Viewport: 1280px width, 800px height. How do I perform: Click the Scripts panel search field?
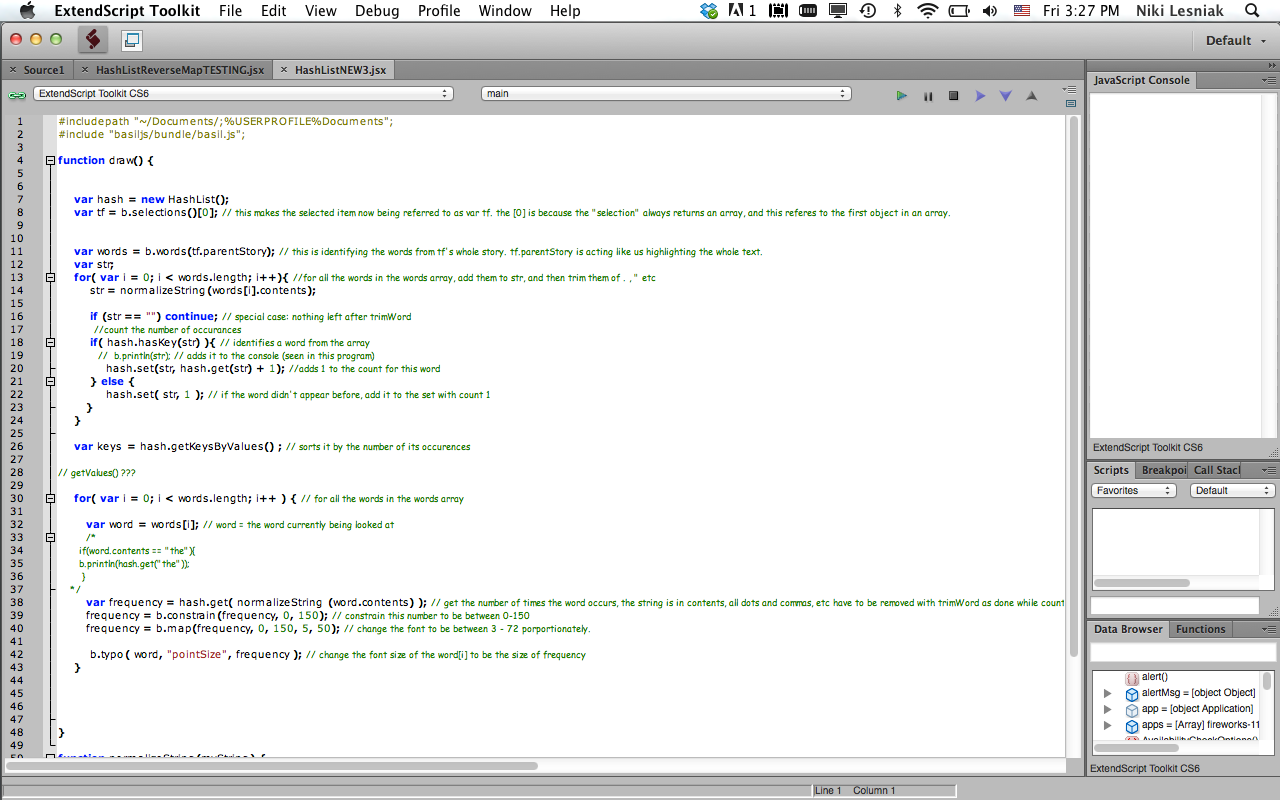[1174, 605]
